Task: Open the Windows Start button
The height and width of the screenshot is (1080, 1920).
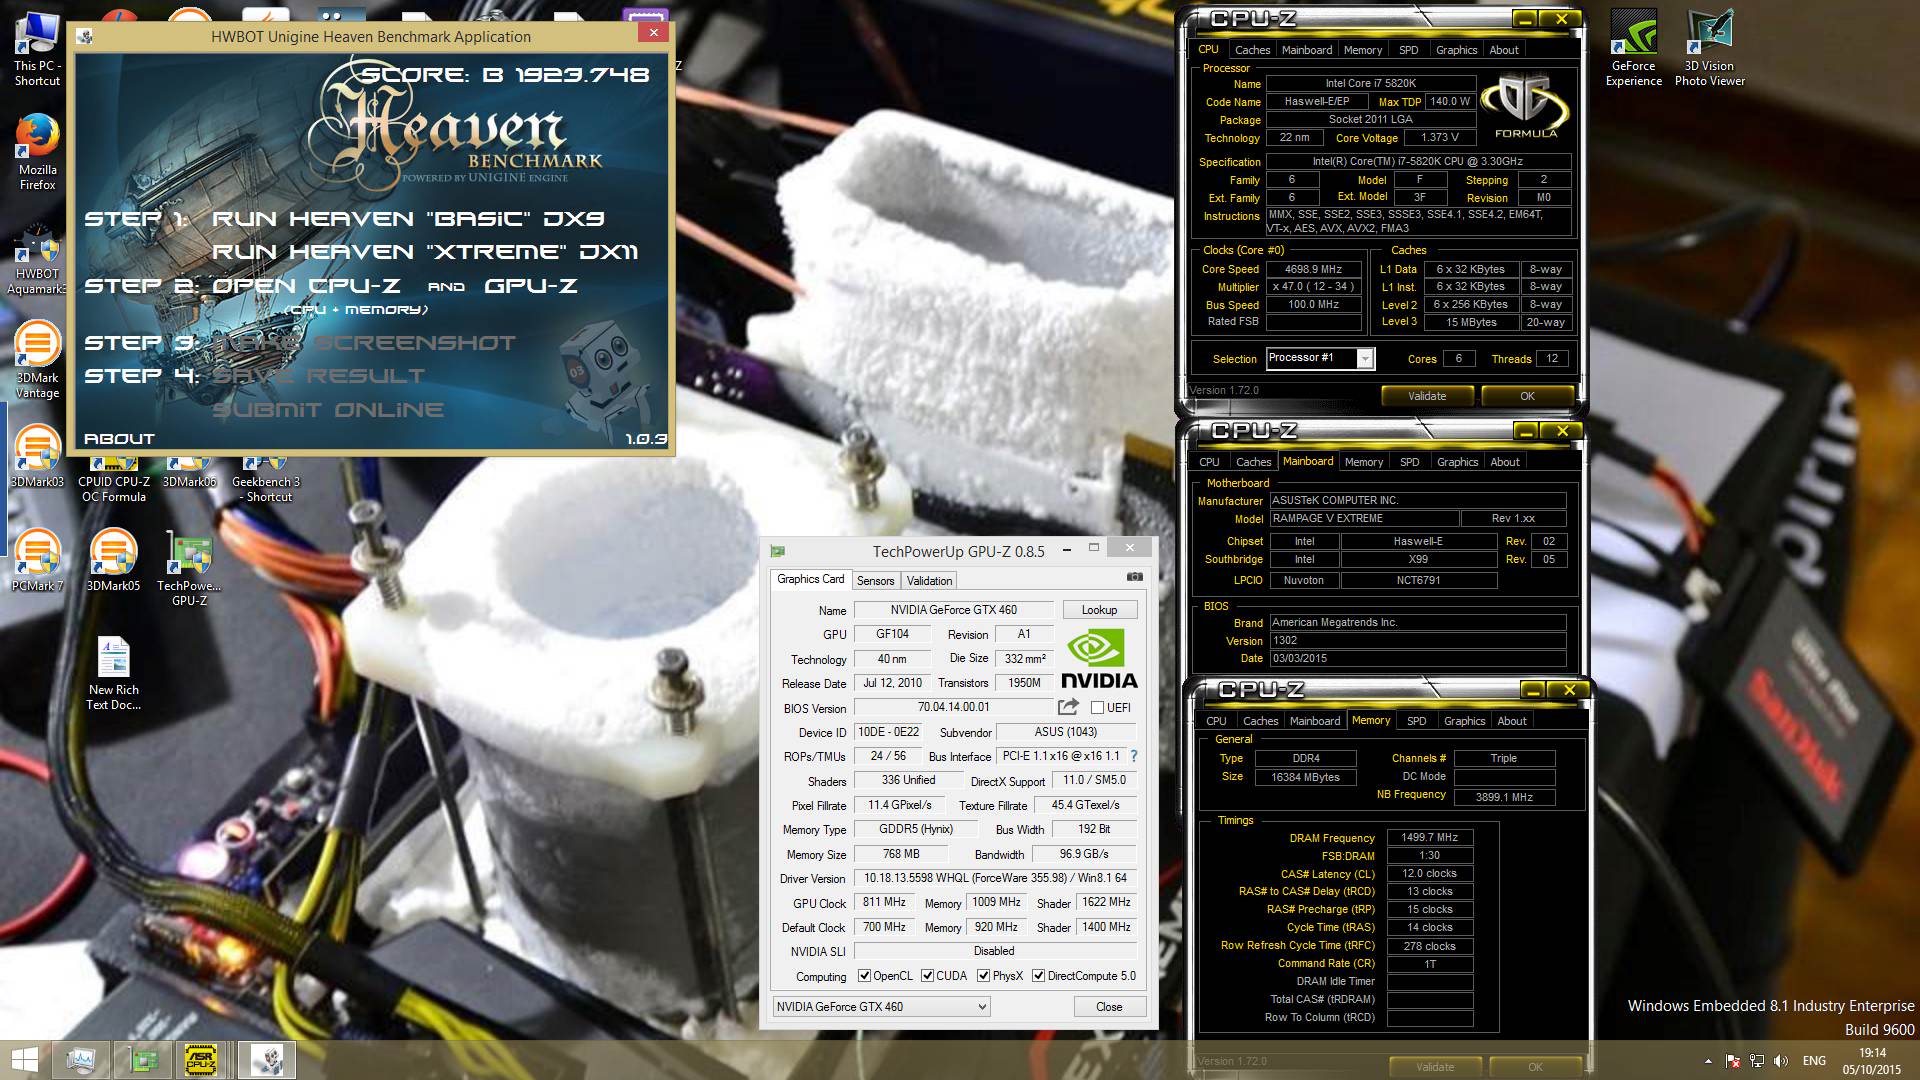Action: [x=25, y=1060]
